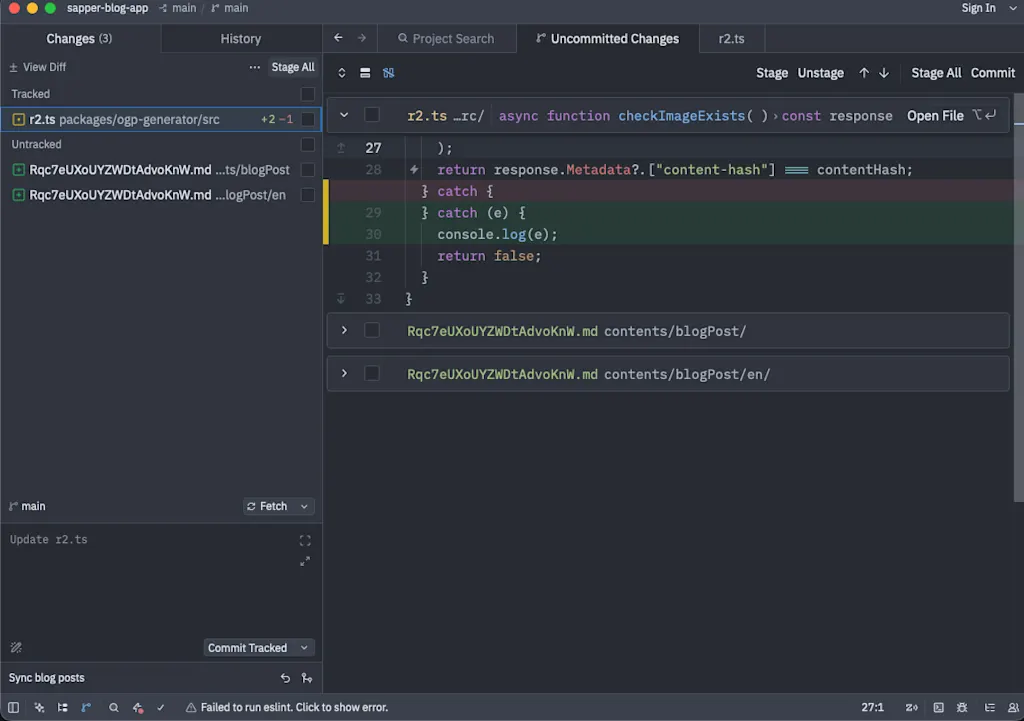The width and height of the screenshot is (1024, 721).
Task: Click View Diff in changes panel
Action: [38, 67]
